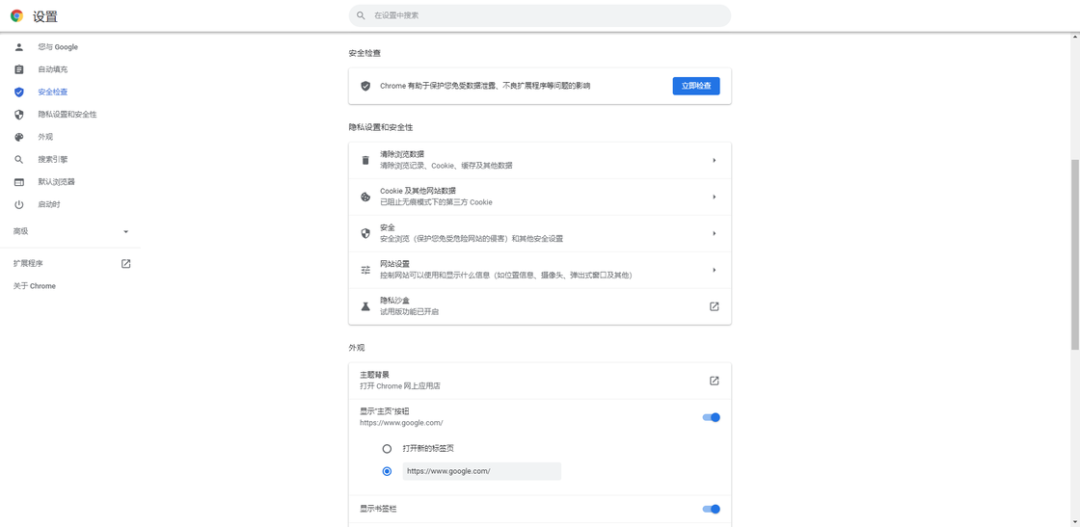Click the browser window icon for 默认浏览器
The height and width of the screenshot is (527, 1080).
tap(19, 182)
